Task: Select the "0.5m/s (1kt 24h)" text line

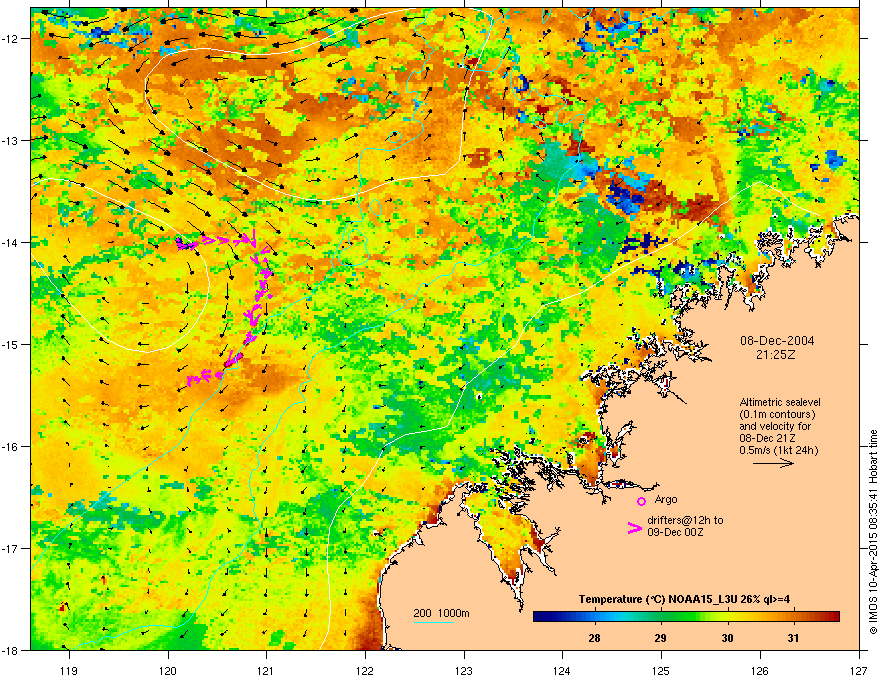Action: point(779,450)
